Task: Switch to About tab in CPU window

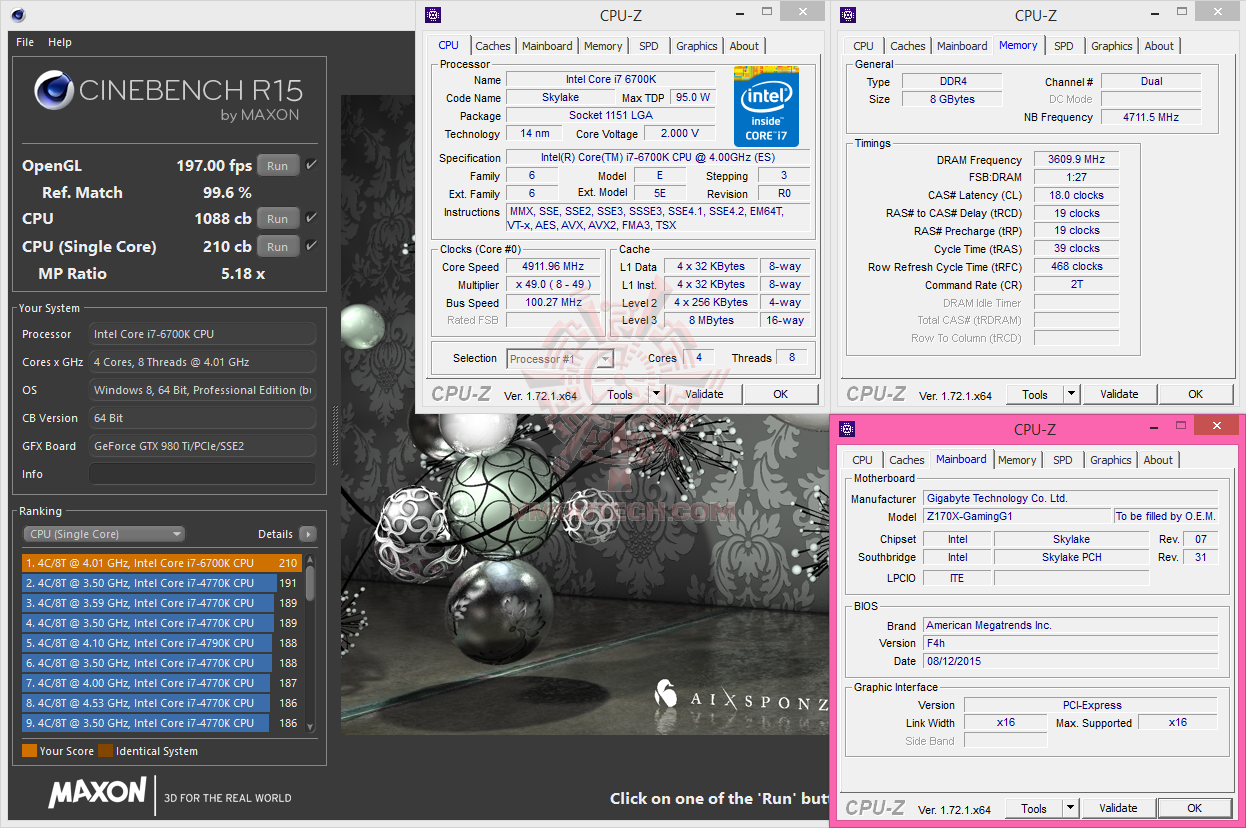Action: pos(744,46)
